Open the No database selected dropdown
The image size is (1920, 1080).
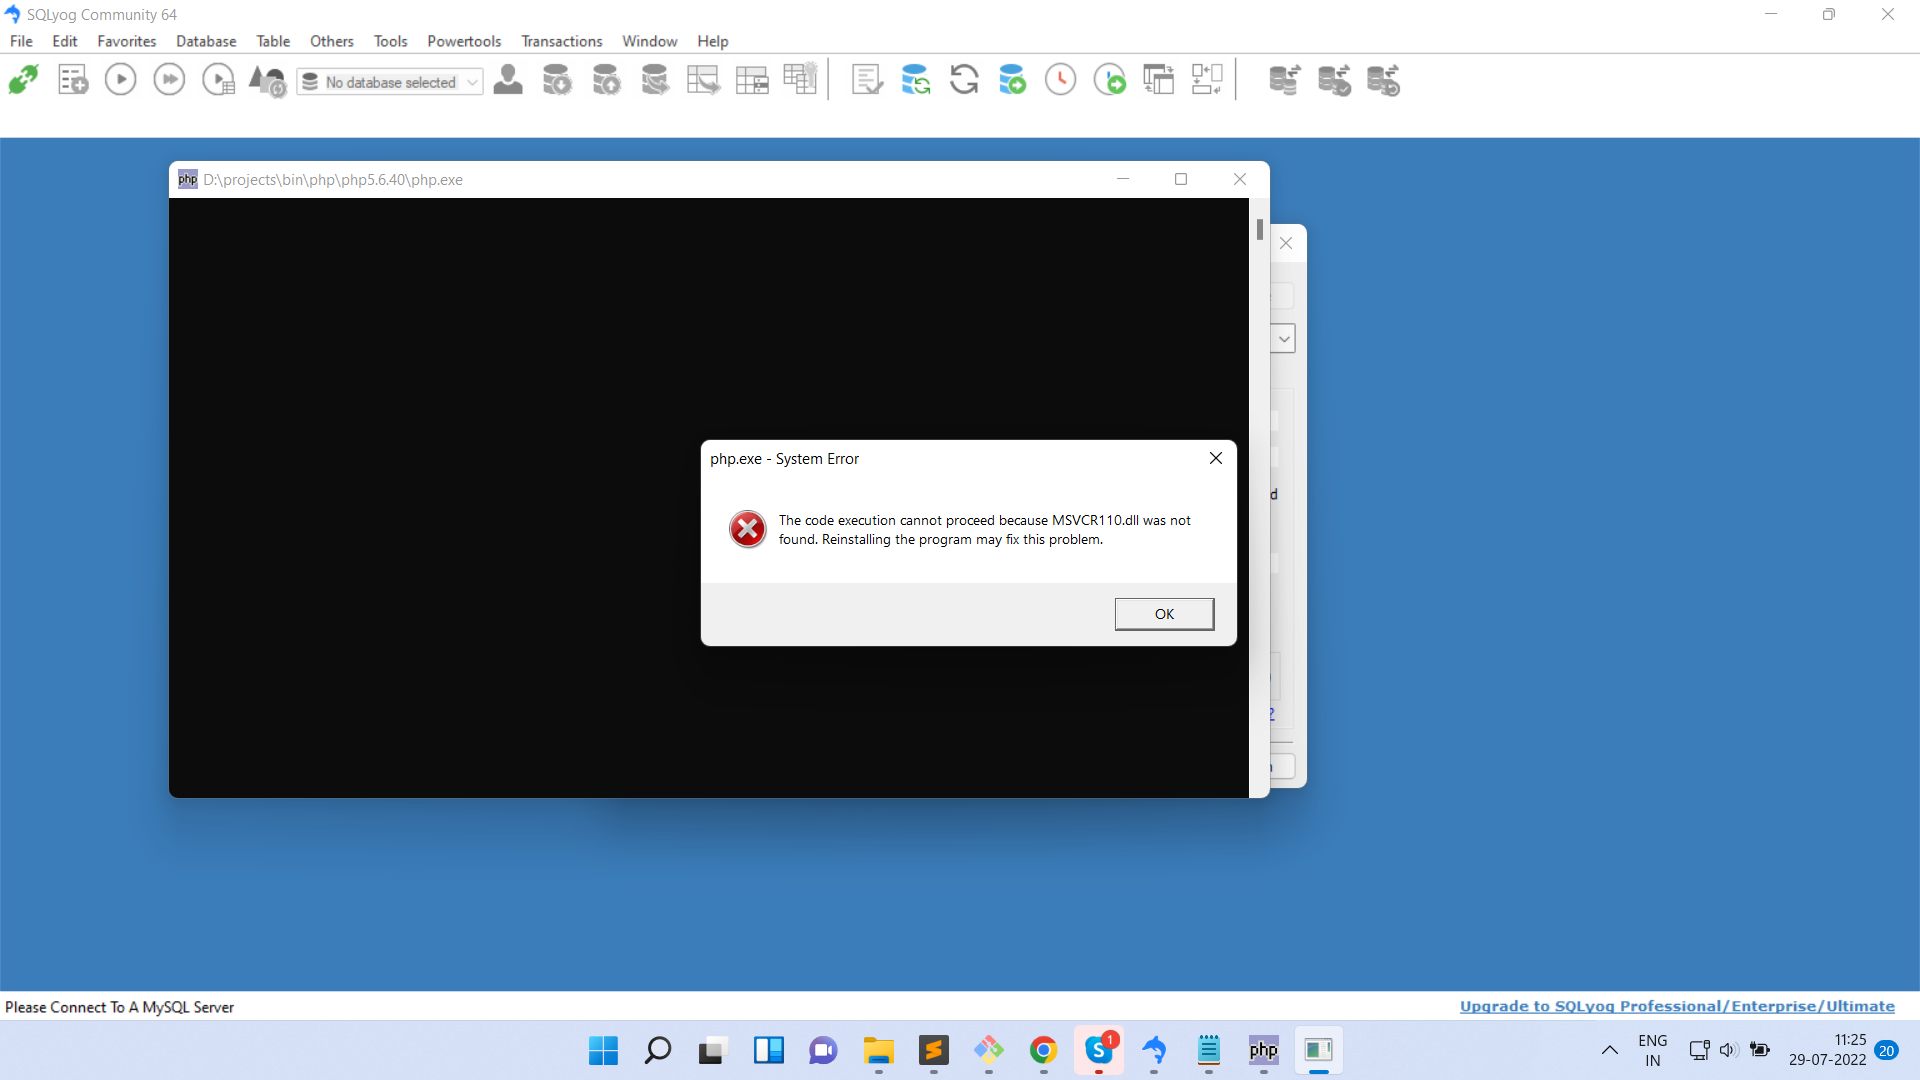click(390, 82)
